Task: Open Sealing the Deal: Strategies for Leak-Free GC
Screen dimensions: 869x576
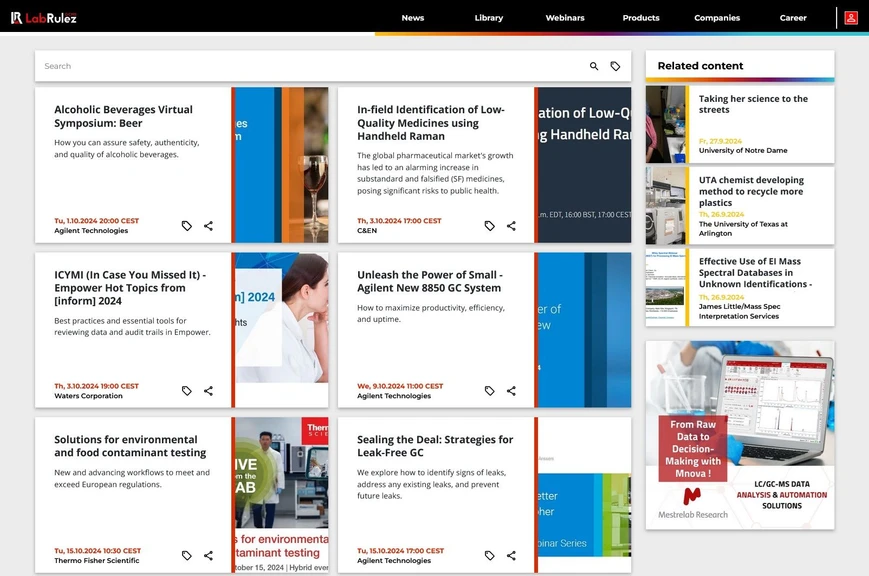Action: click(x=435, y=446)
